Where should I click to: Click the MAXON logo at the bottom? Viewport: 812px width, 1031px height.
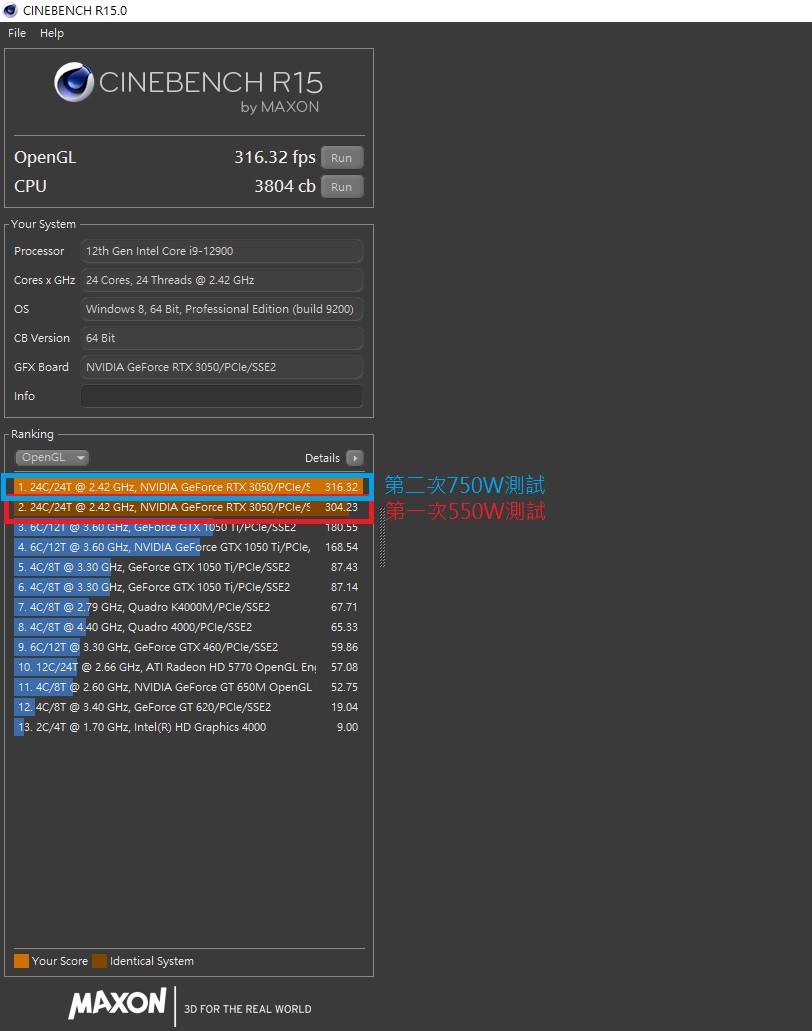point(117,1003)
